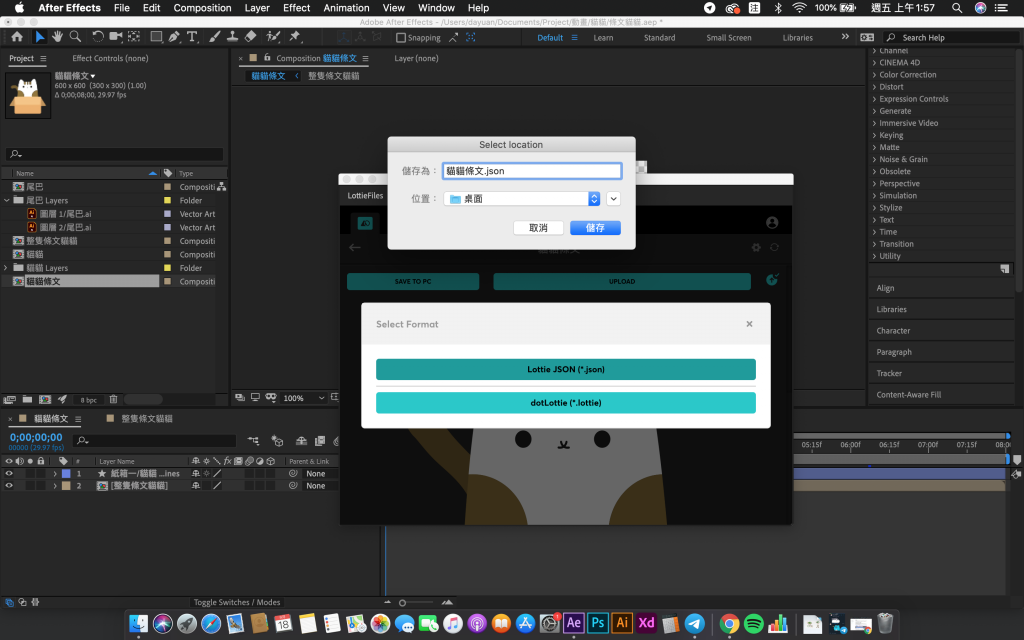
Task: Open Spotify from the Dock
Action: (x=754, y=624)
